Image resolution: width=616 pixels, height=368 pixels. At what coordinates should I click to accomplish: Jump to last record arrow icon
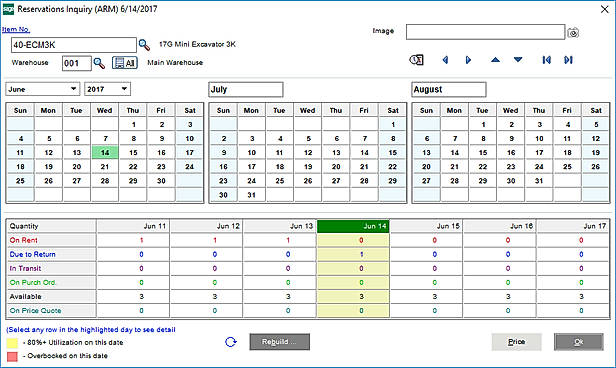tap(568, 60)
